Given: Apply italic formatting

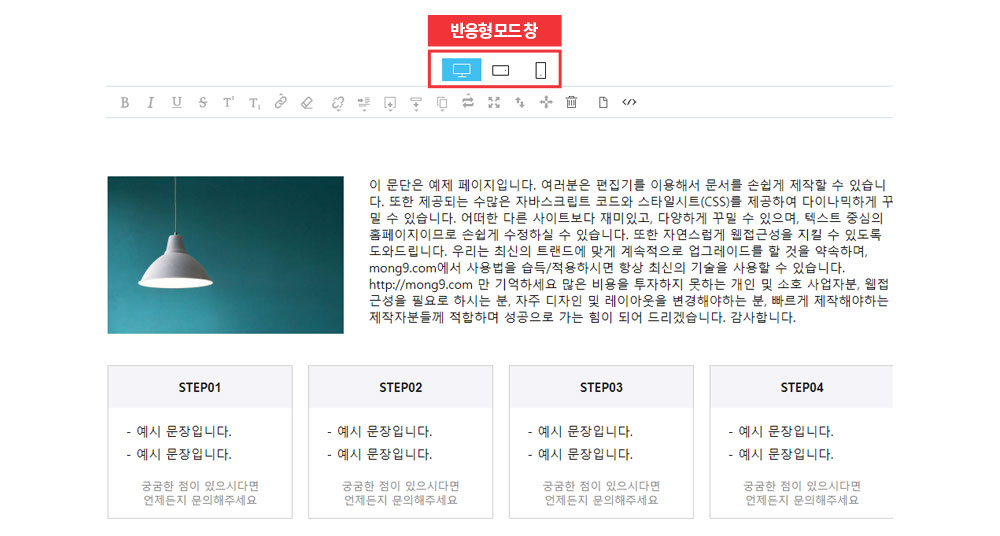Looking at the screenshot, I should (x=151, y=102).
